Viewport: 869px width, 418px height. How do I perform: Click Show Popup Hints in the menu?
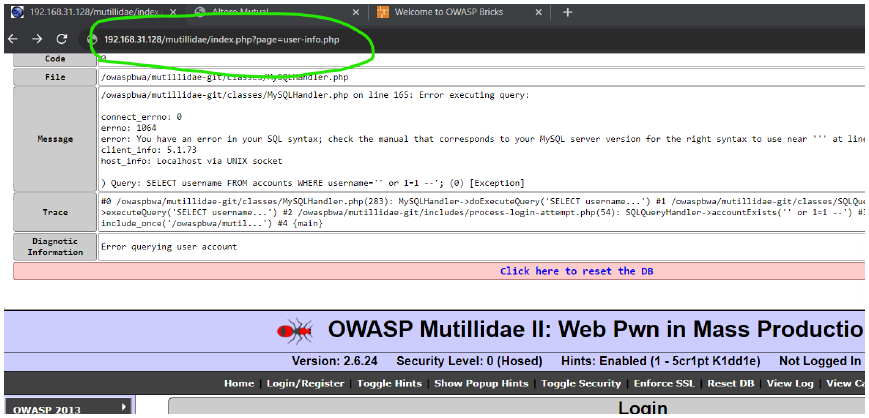click(481, 384)
